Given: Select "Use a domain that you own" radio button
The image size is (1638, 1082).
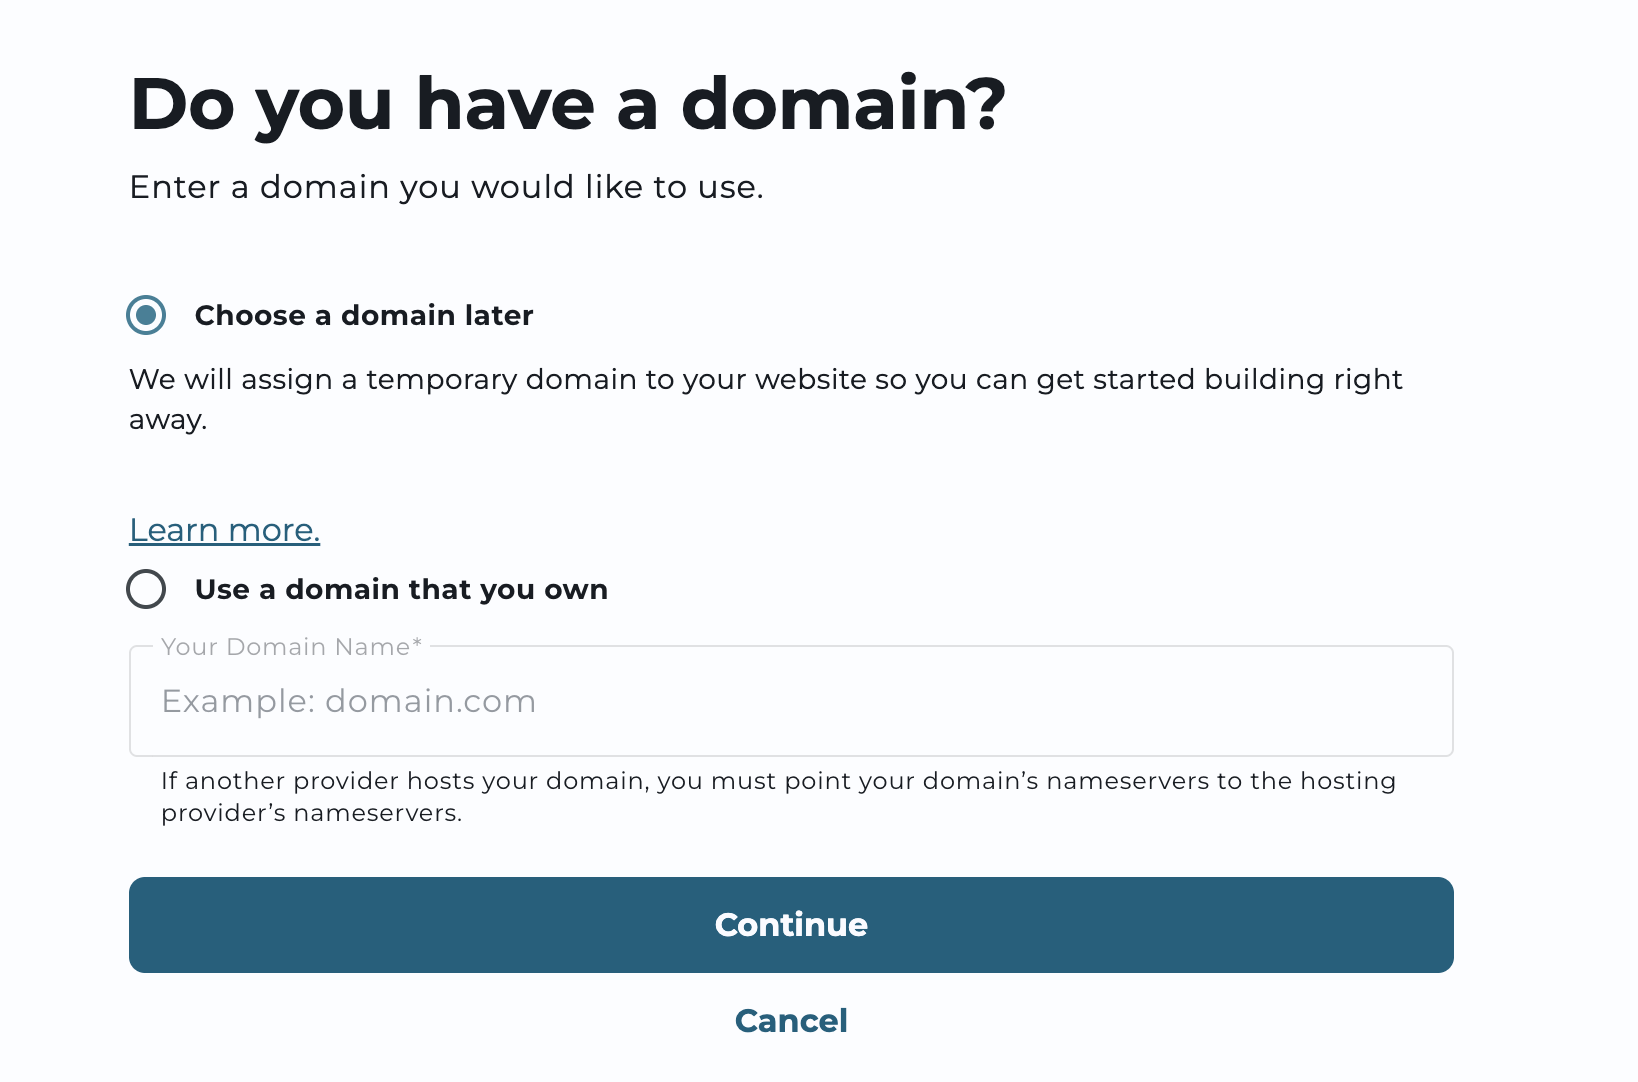Looking at the screenshot, I should (146, 589).
